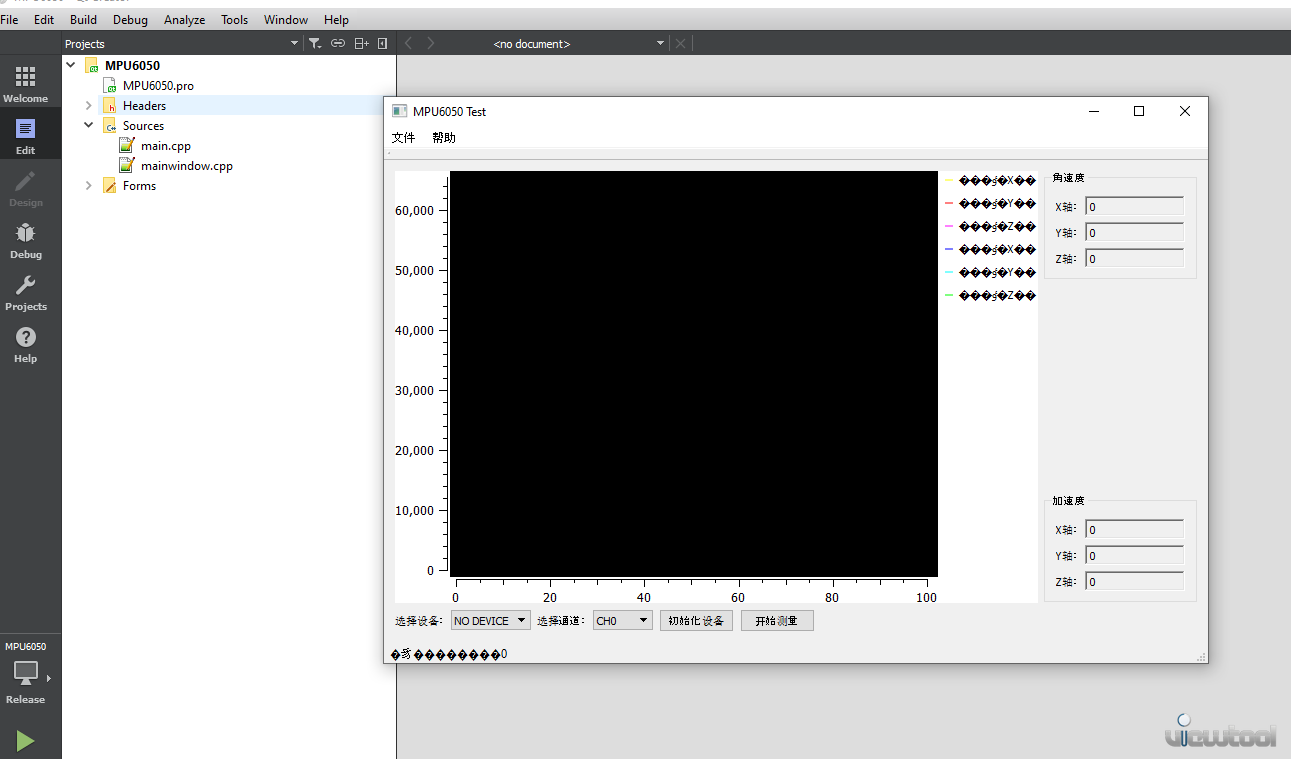Screen dimensions: 1291x759
Task: Click the yellow legend line marker
Action: [950, 180]
